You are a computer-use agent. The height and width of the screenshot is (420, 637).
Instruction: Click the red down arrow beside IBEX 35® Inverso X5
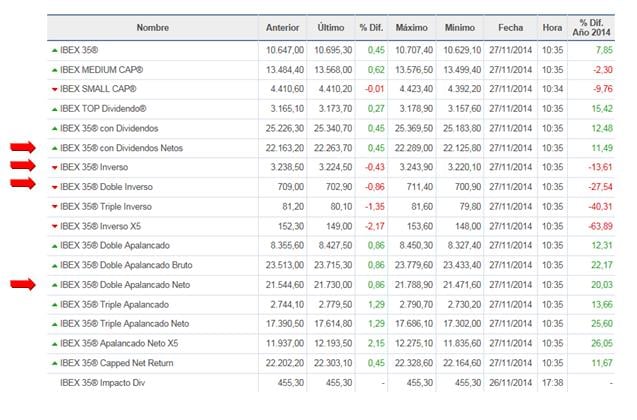55,226
